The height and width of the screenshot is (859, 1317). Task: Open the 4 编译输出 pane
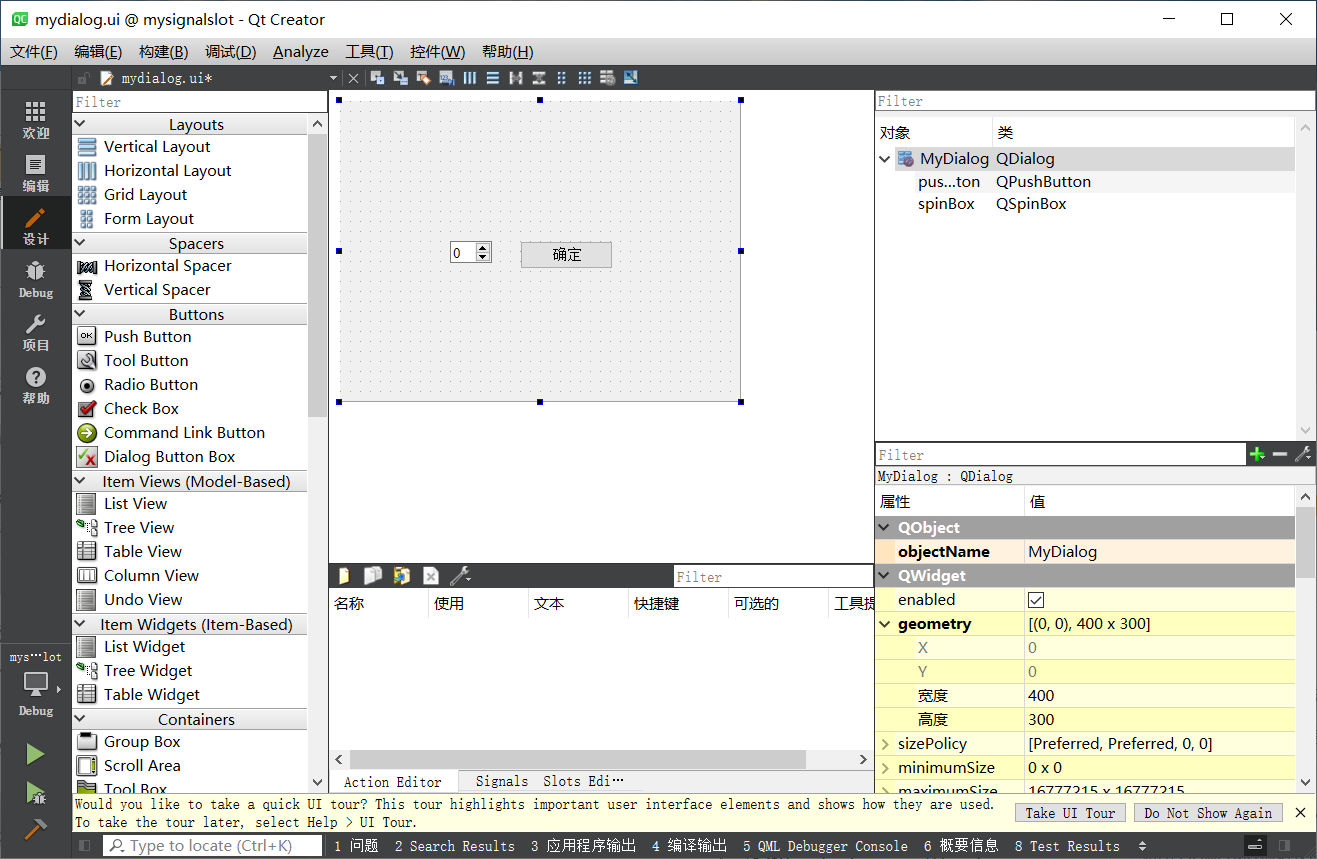pos(689,846)
